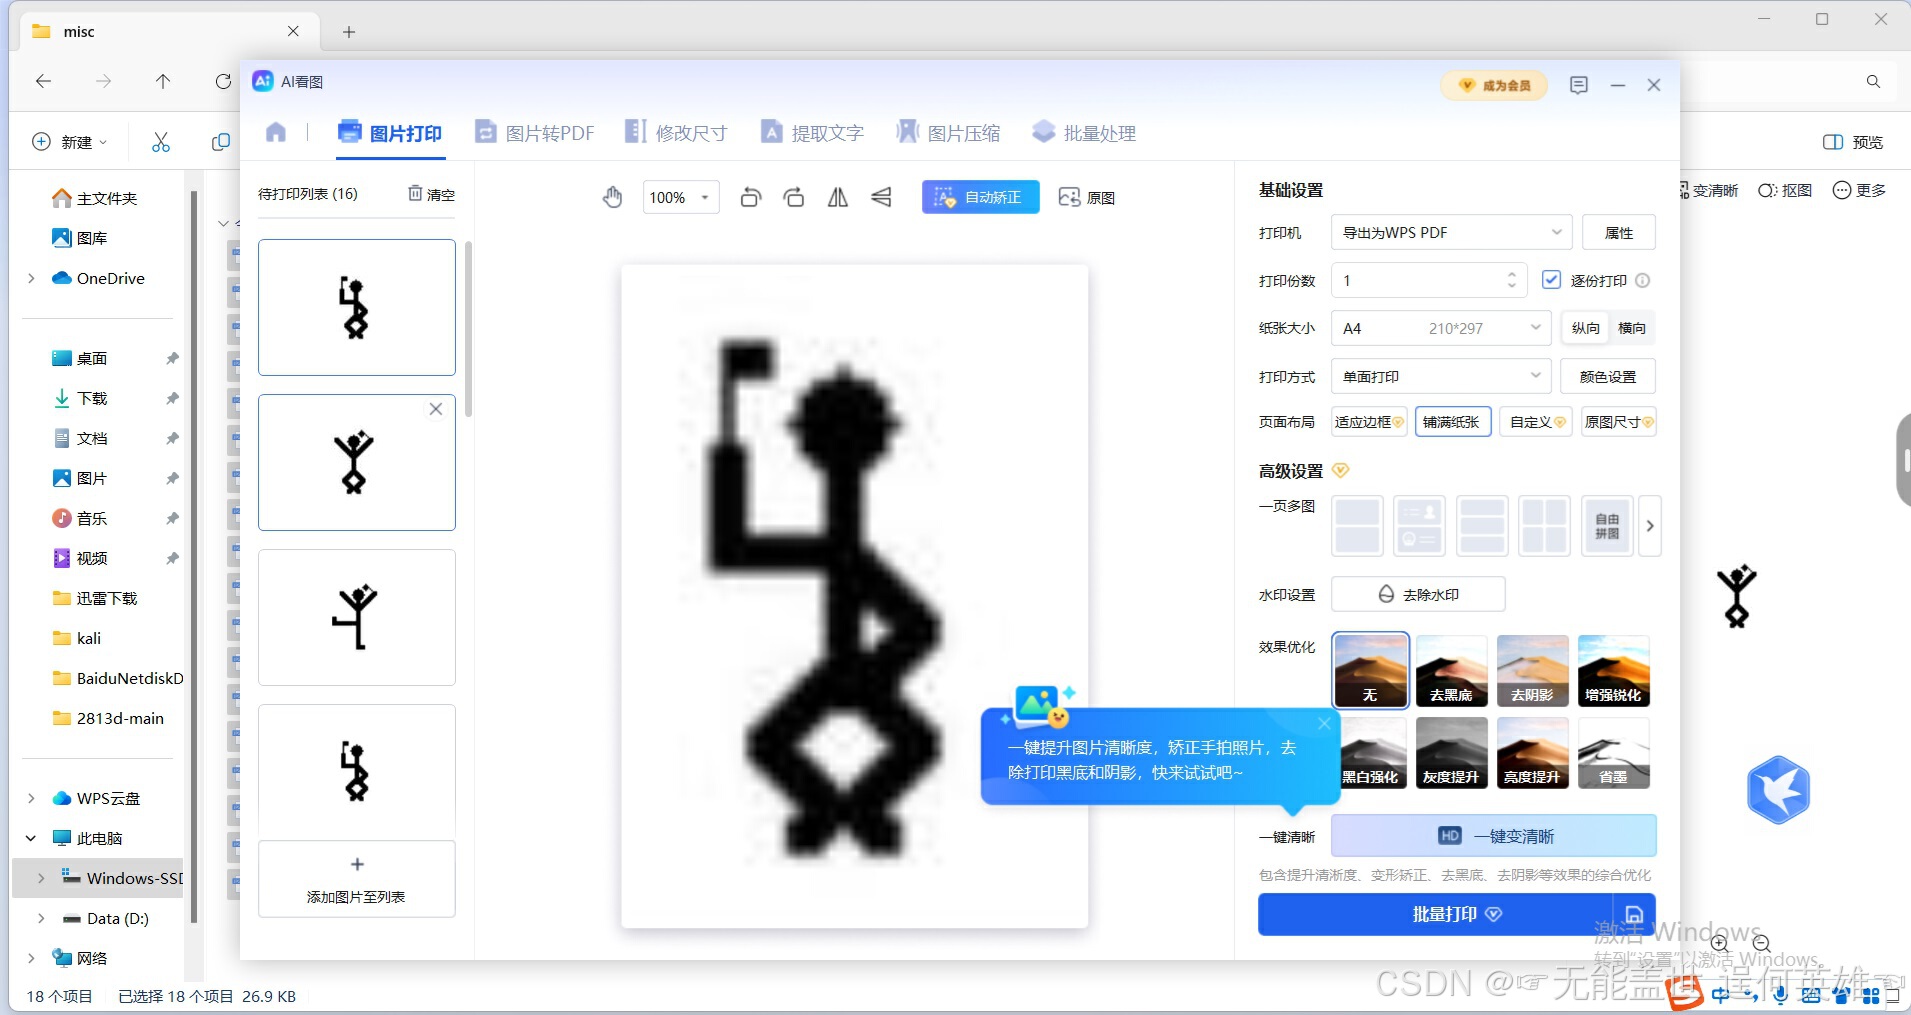
Task: Click the 变清晰 enhance tool
Action: [1709, 190]
